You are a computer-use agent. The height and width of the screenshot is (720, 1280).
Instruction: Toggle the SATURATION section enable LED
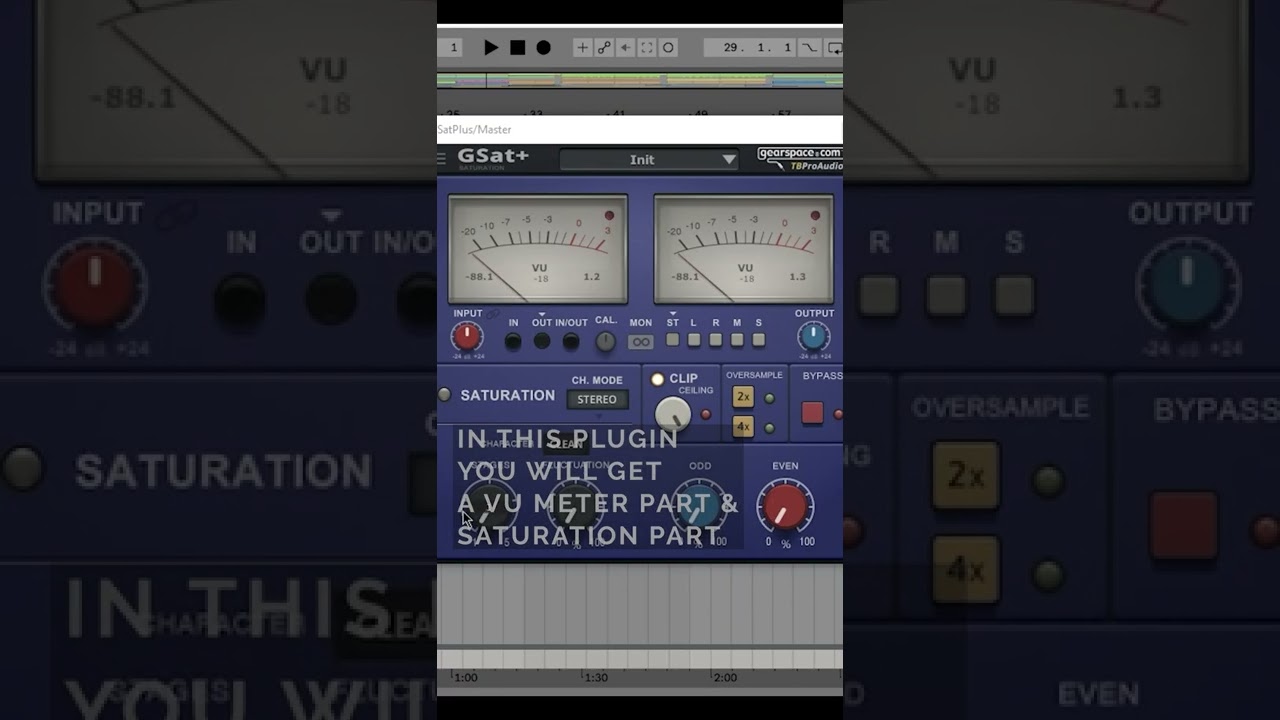[444, 395]
